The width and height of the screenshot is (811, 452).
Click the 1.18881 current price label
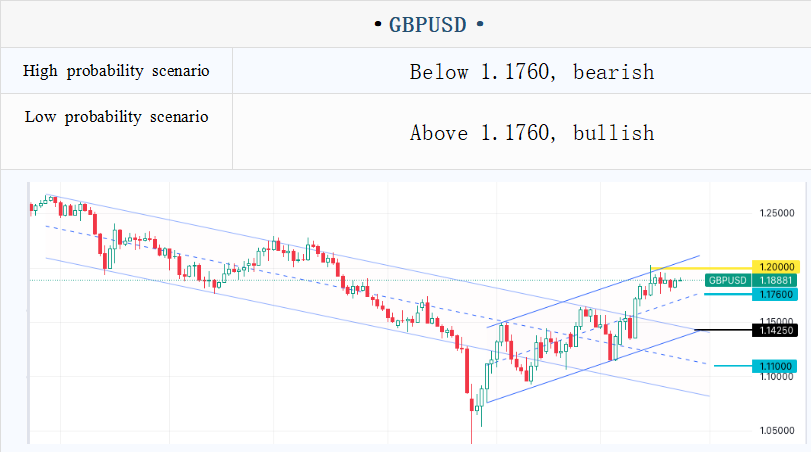(775, 280)
